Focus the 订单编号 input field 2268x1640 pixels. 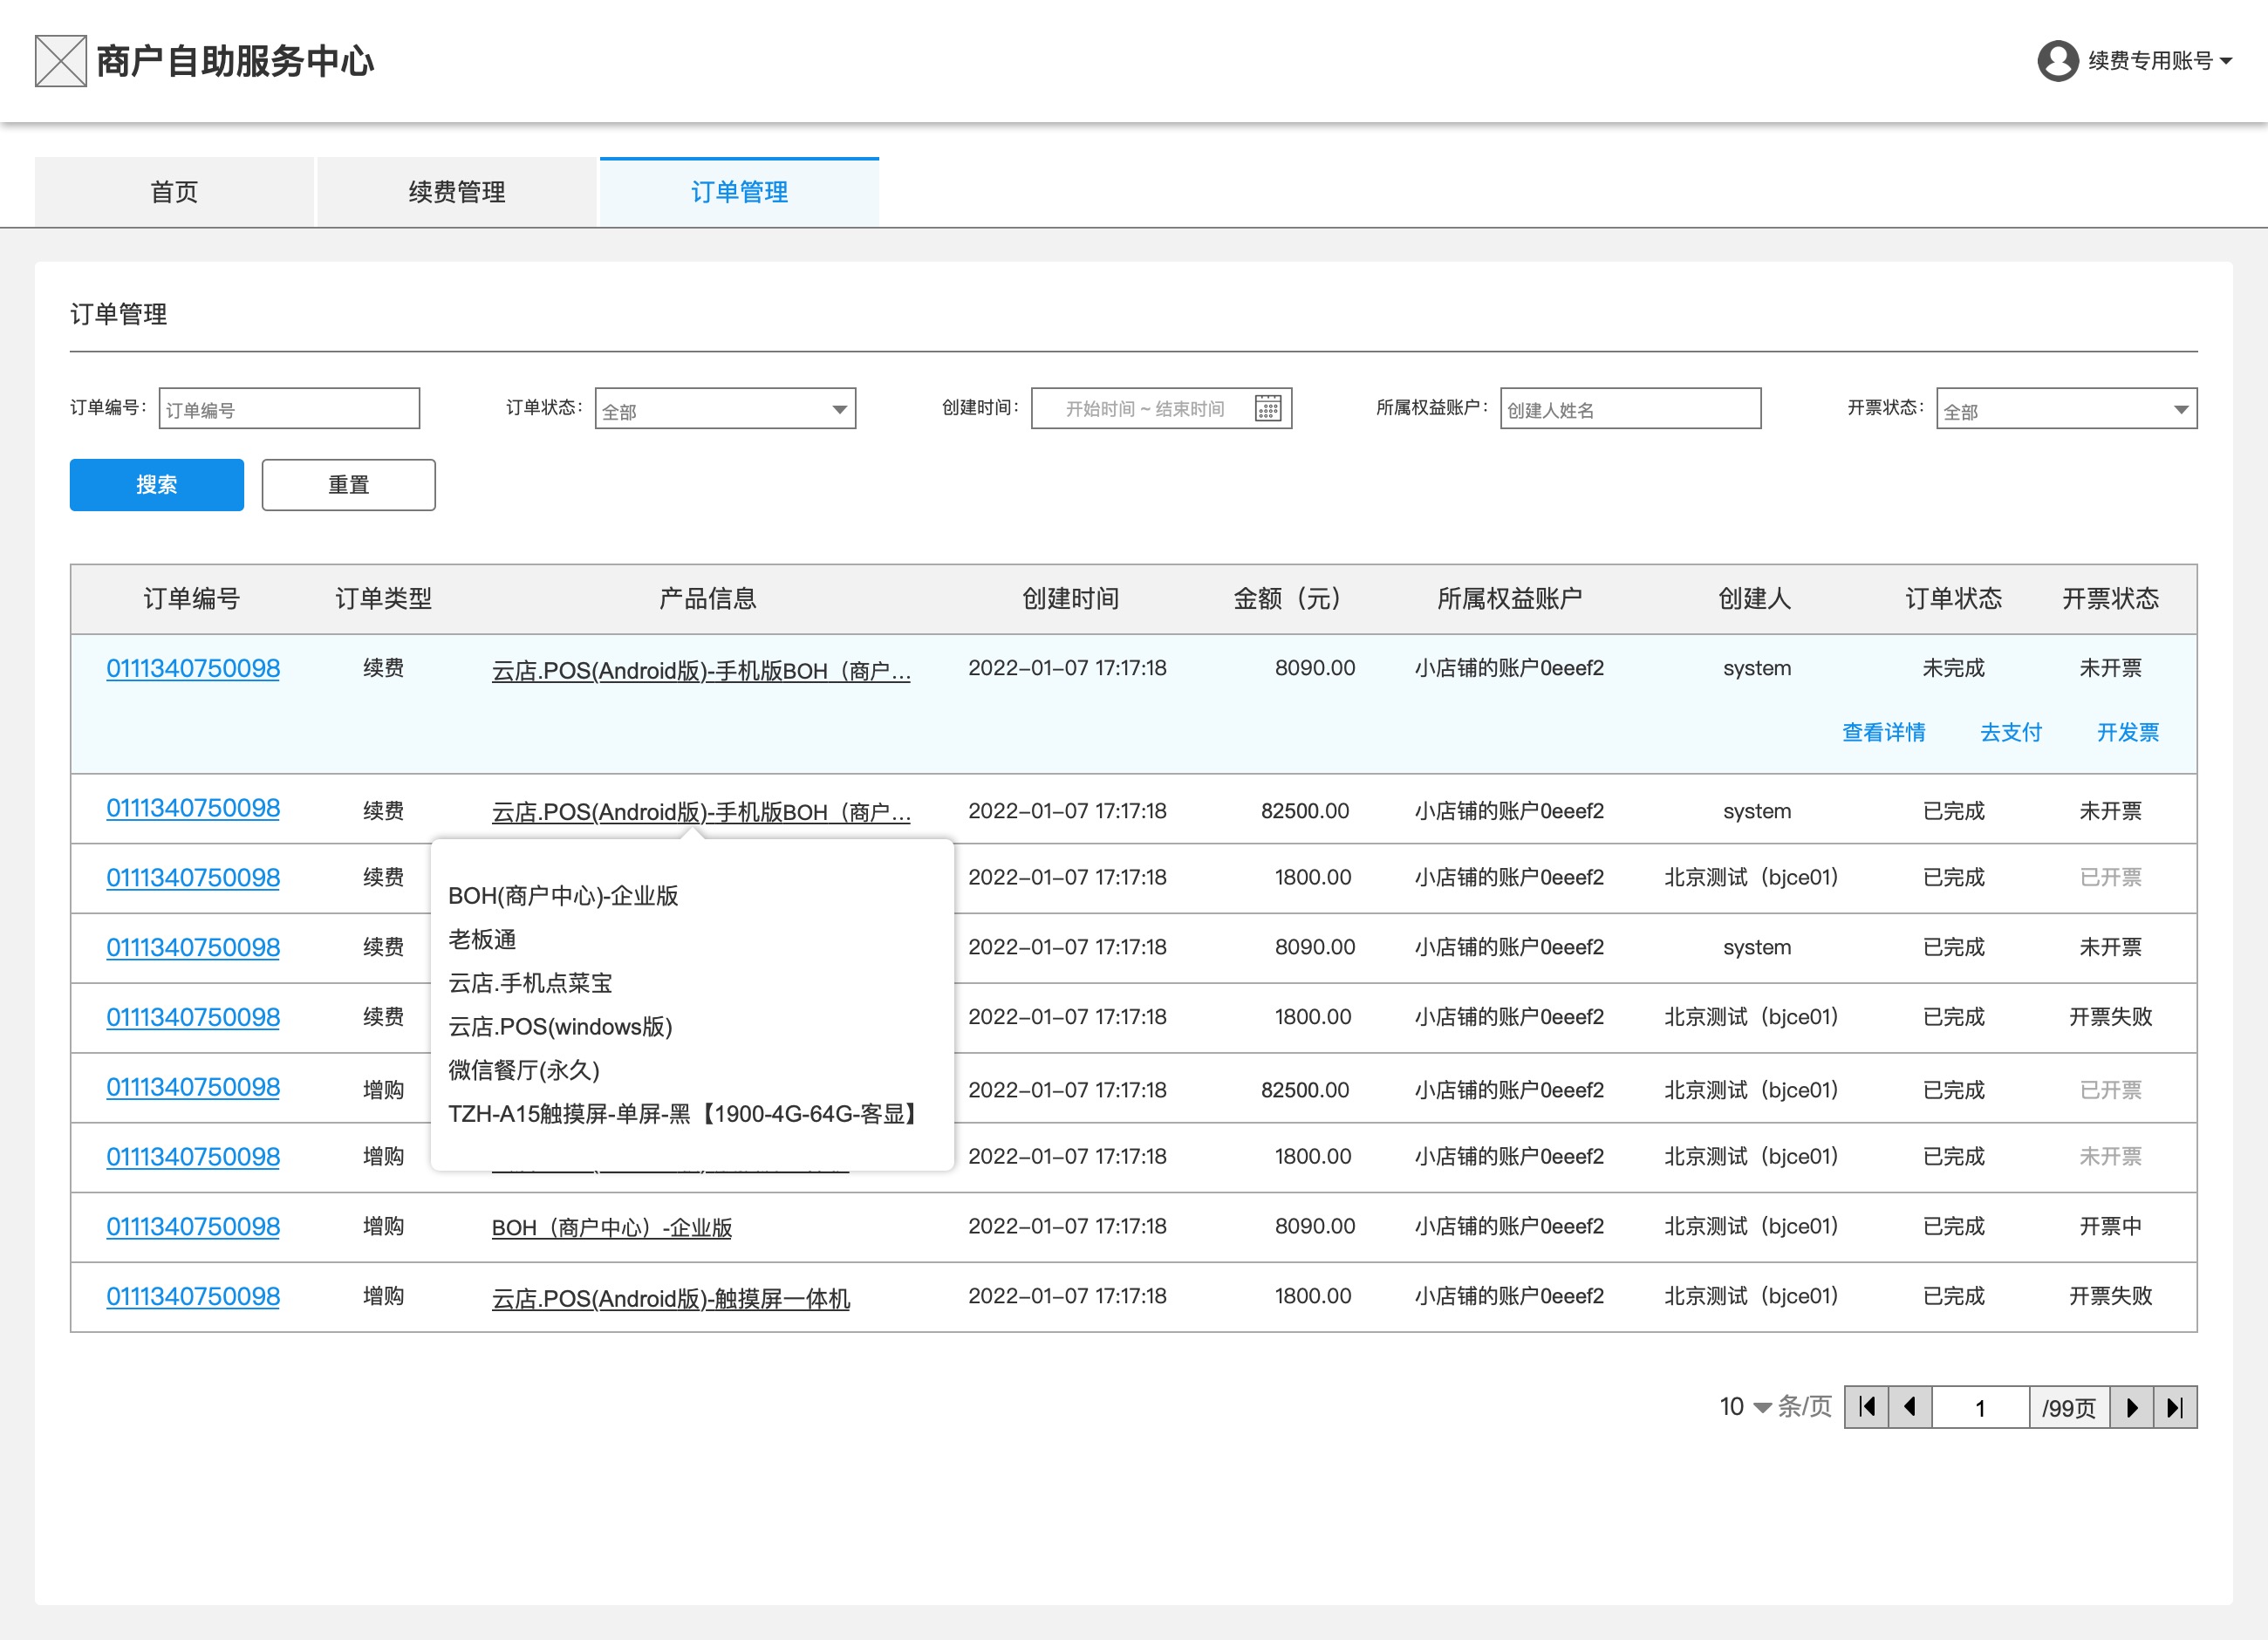(289, 409)
